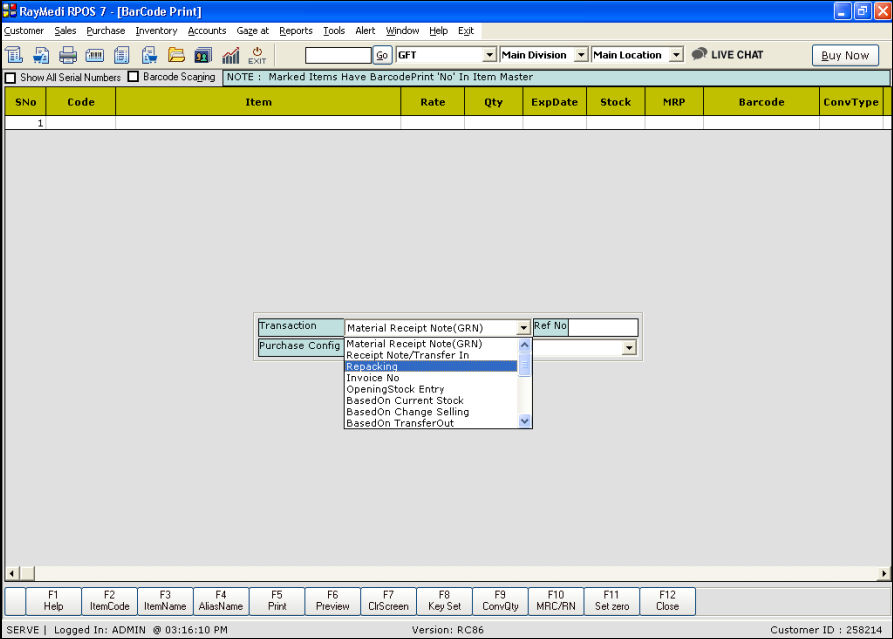Screen dimensions: 893x639
Task: Click the Buy Now button
Action: click(x=845, y=55)
